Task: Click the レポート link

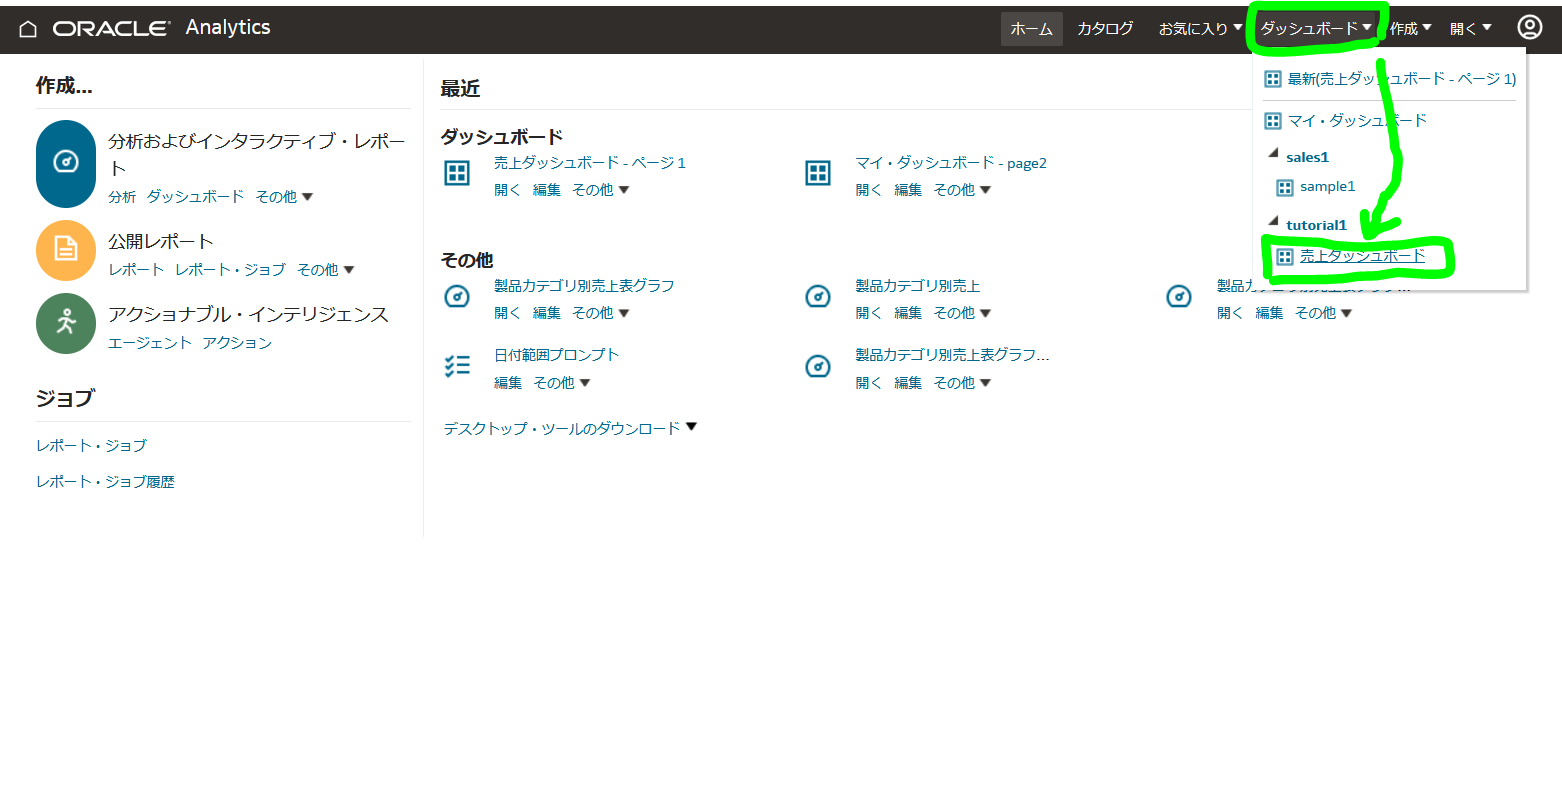Action: pos(136,270)
